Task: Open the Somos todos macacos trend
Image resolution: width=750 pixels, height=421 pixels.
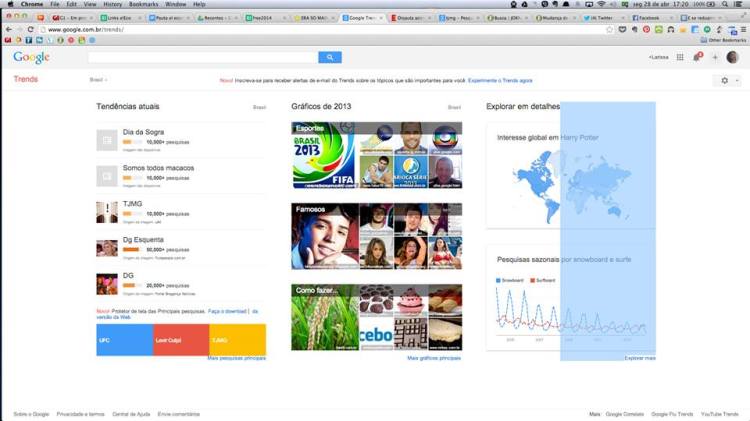Action: click(x=158, y=168)
